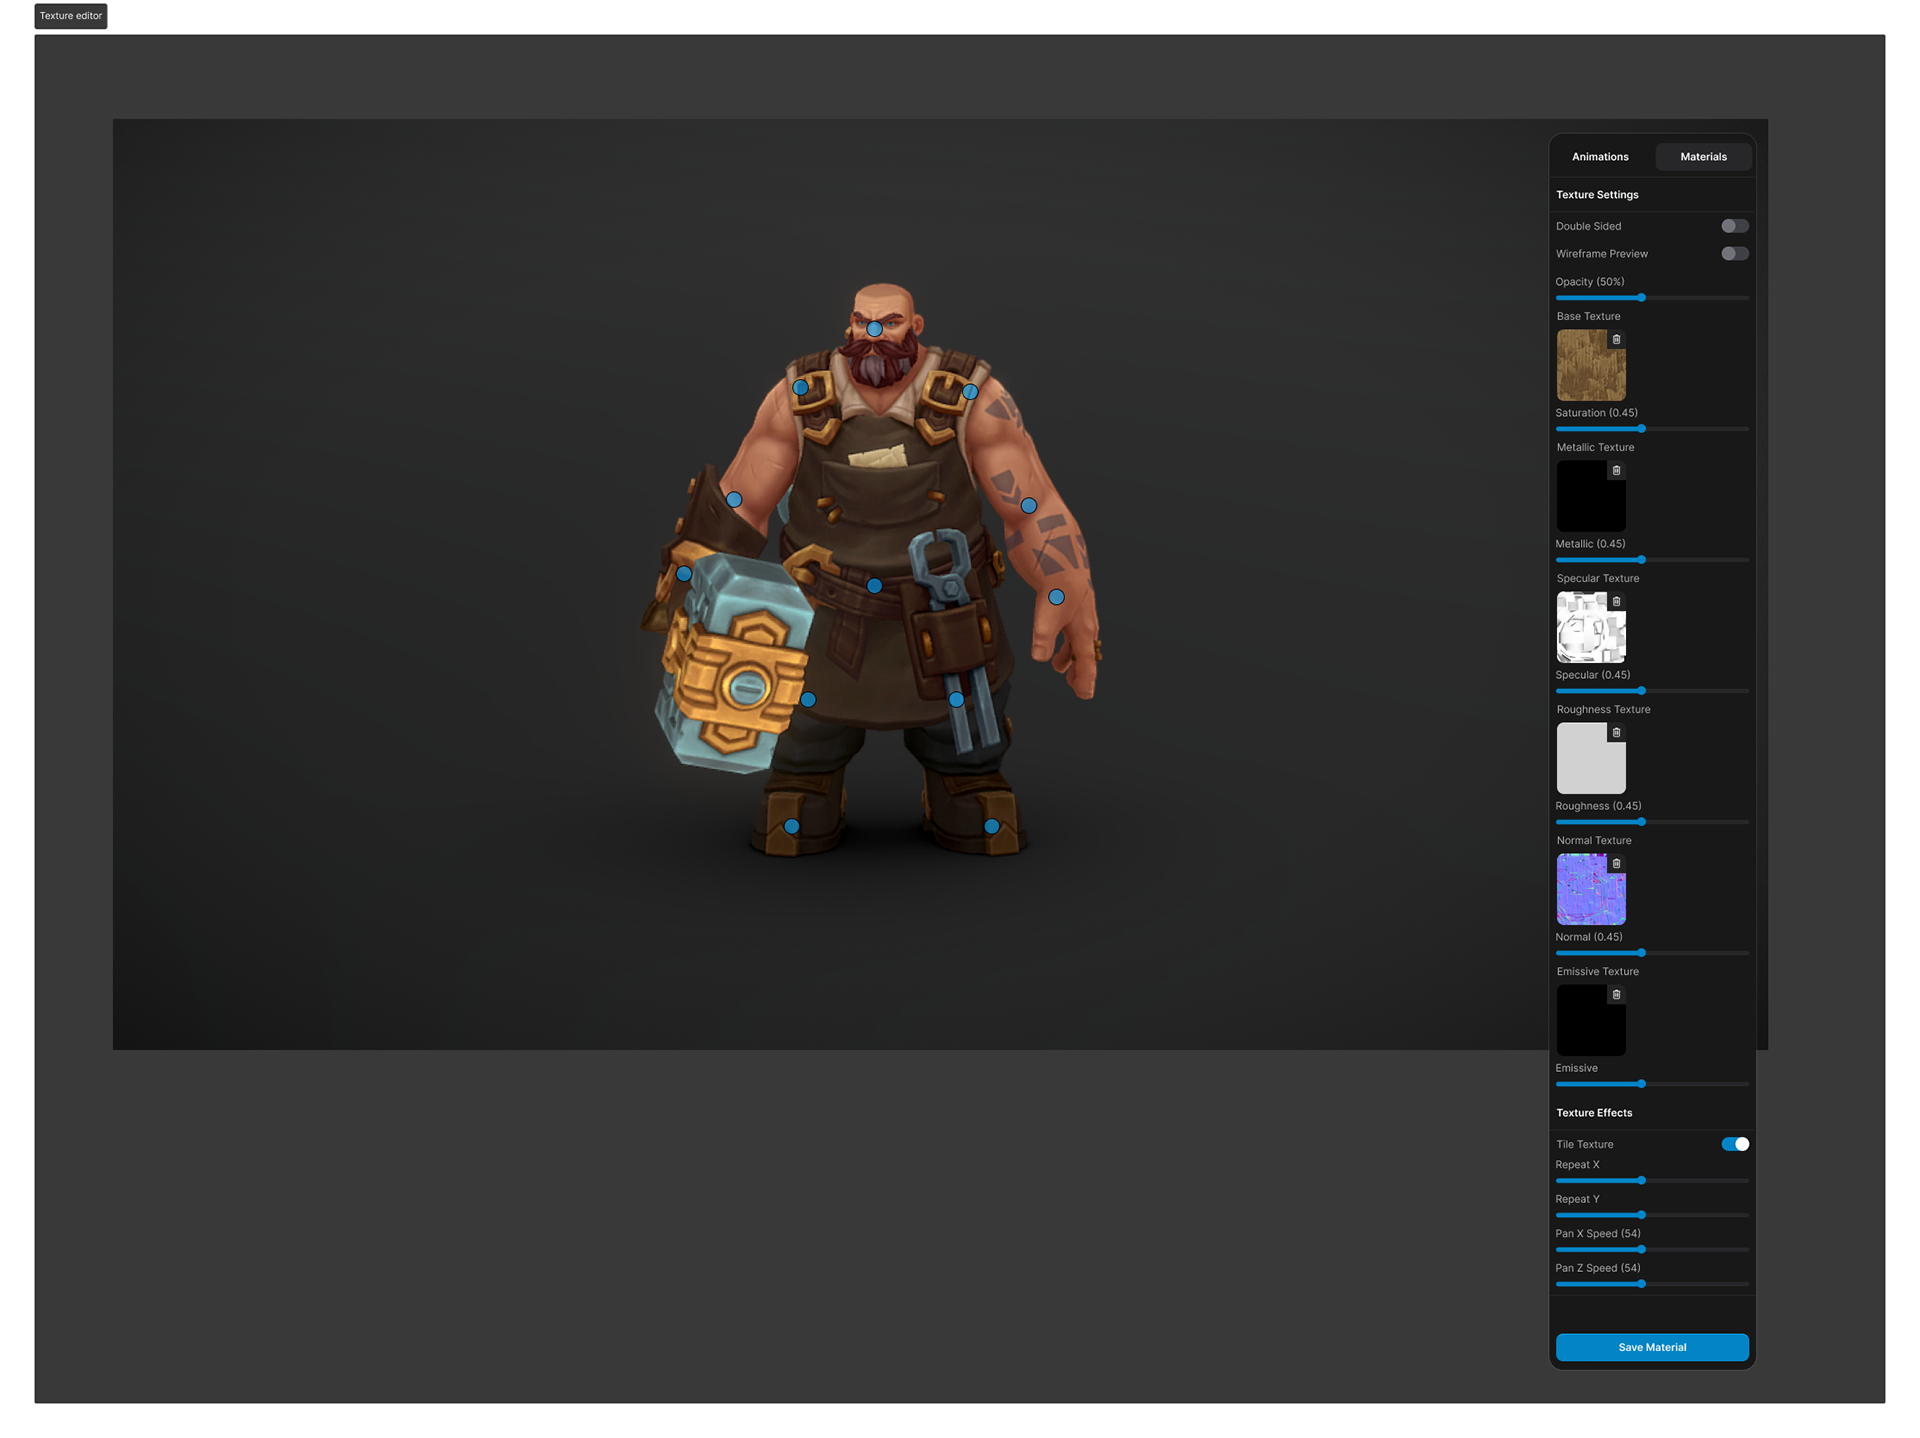1920x1438 pixels.
Task: Delete the Emissive Texture with its trash icon
Action: click(1616, 994)
